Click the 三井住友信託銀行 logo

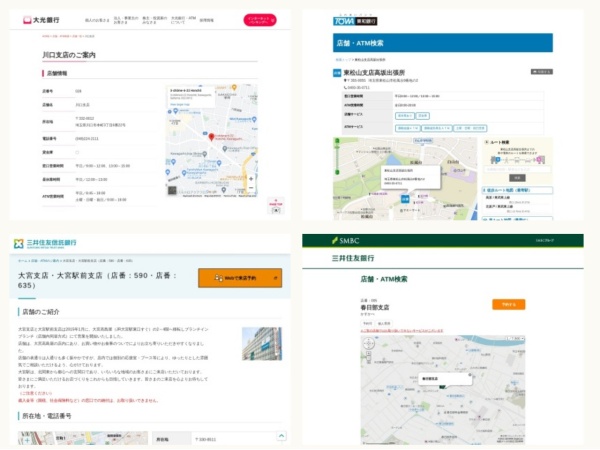point(45,243)
